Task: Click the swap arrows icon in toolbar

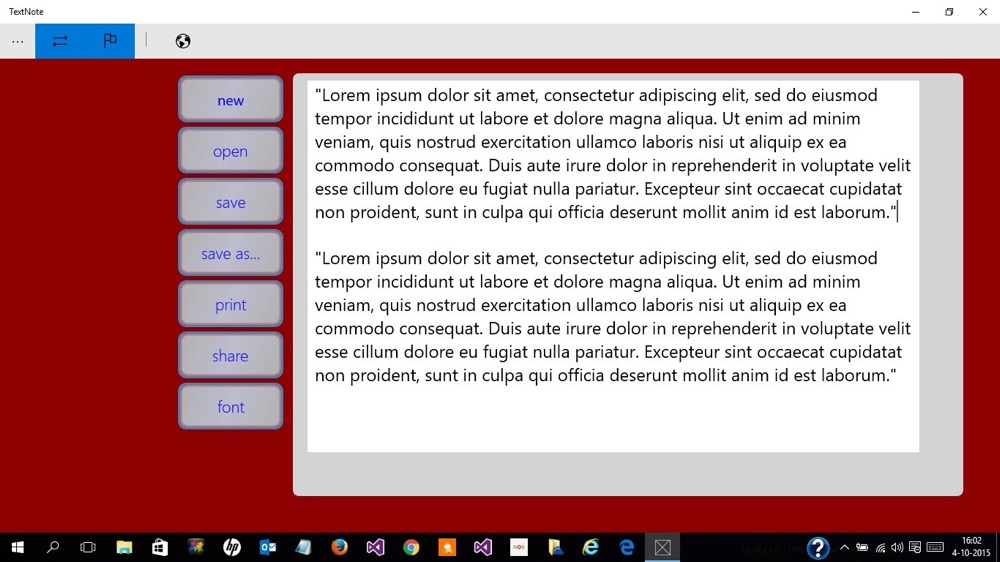Action: pos(60,41)
